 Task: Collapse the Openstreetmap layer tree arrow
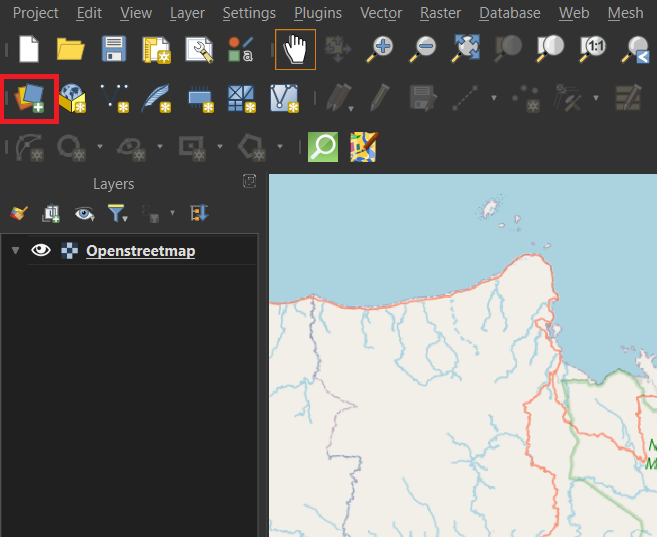pos(15,251)
